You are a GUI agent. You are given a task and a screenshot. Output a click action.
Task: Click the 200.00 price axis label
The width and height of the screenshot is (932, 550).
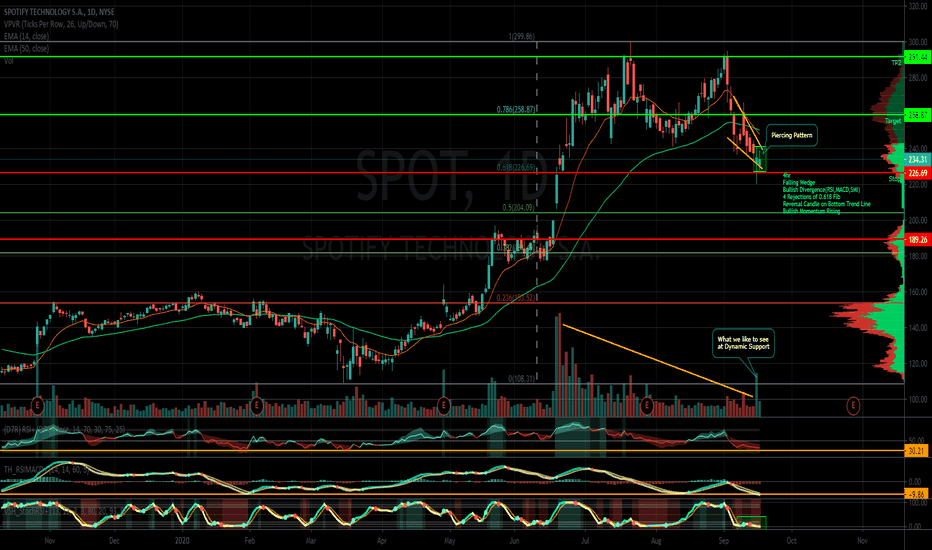918,221
